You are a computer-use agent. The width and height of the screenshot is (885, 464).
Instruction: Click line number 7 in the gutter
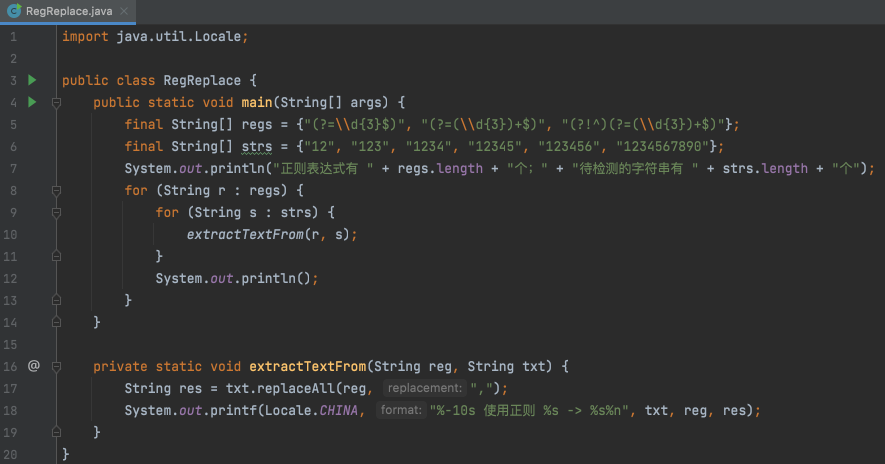click(13, 168)
